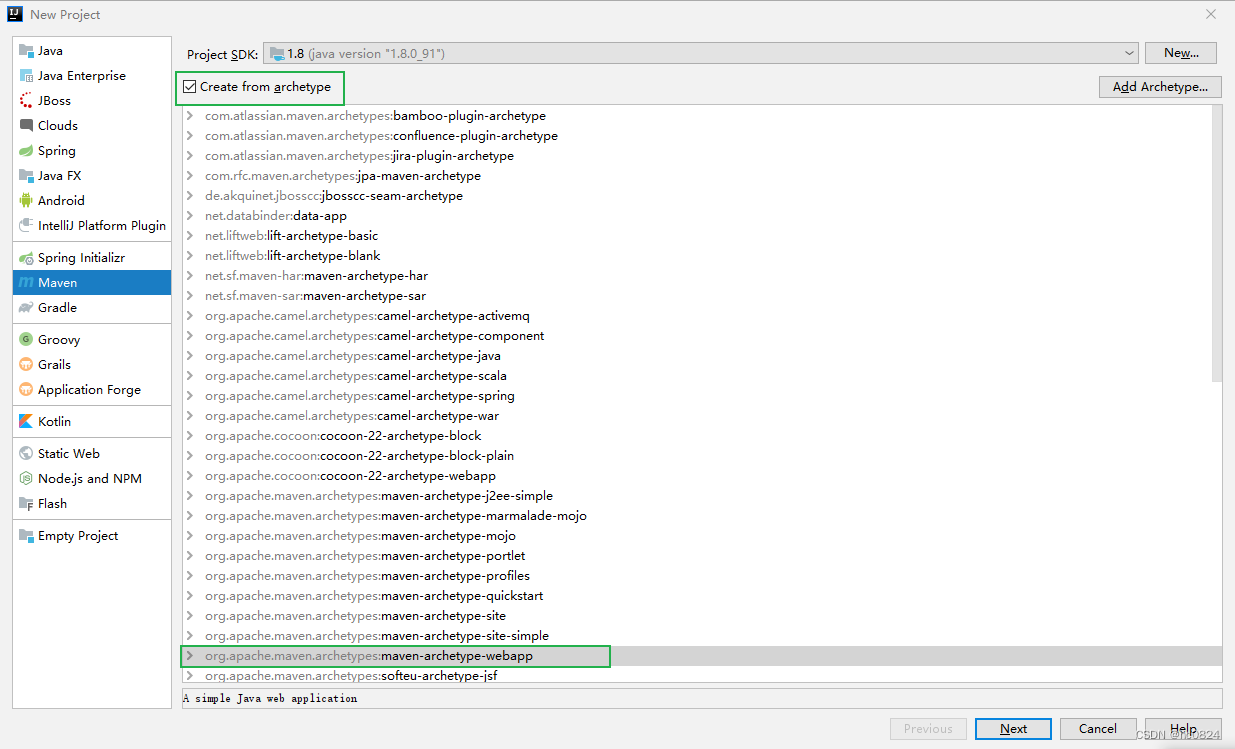1235x749 pixels.
Task: Click the Flash folder icon
Action: (26, 504)
